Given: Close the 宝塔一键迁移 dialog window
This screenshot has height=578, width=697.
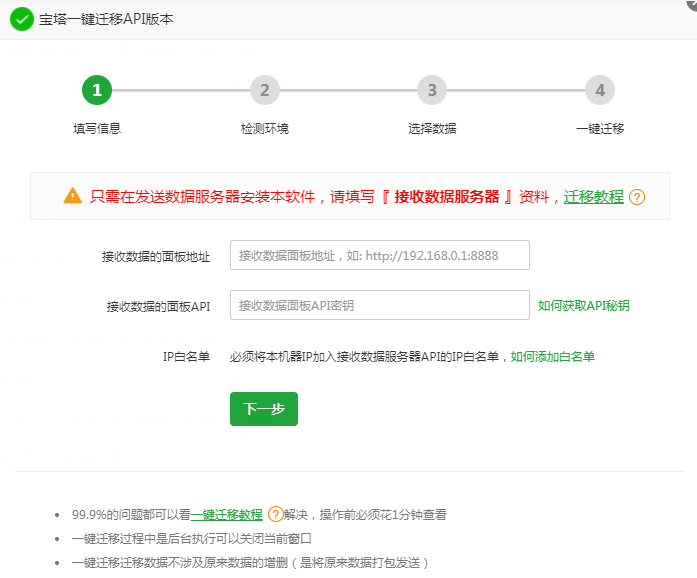Looking at the screenshot, I should [691, 4].
